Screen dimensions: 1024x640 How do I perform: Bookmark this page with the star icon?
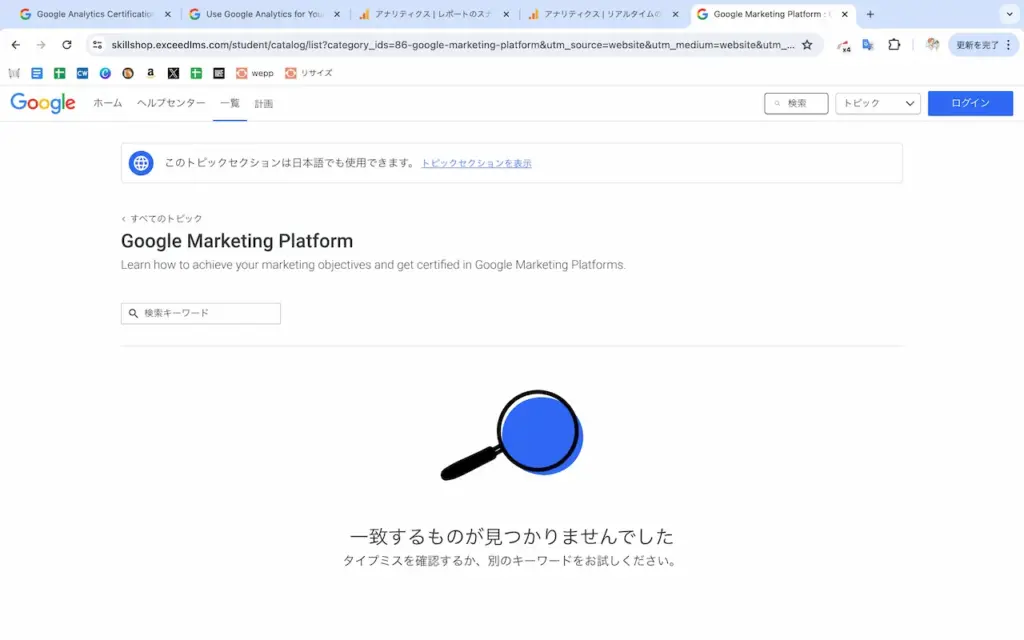point(807,45)
